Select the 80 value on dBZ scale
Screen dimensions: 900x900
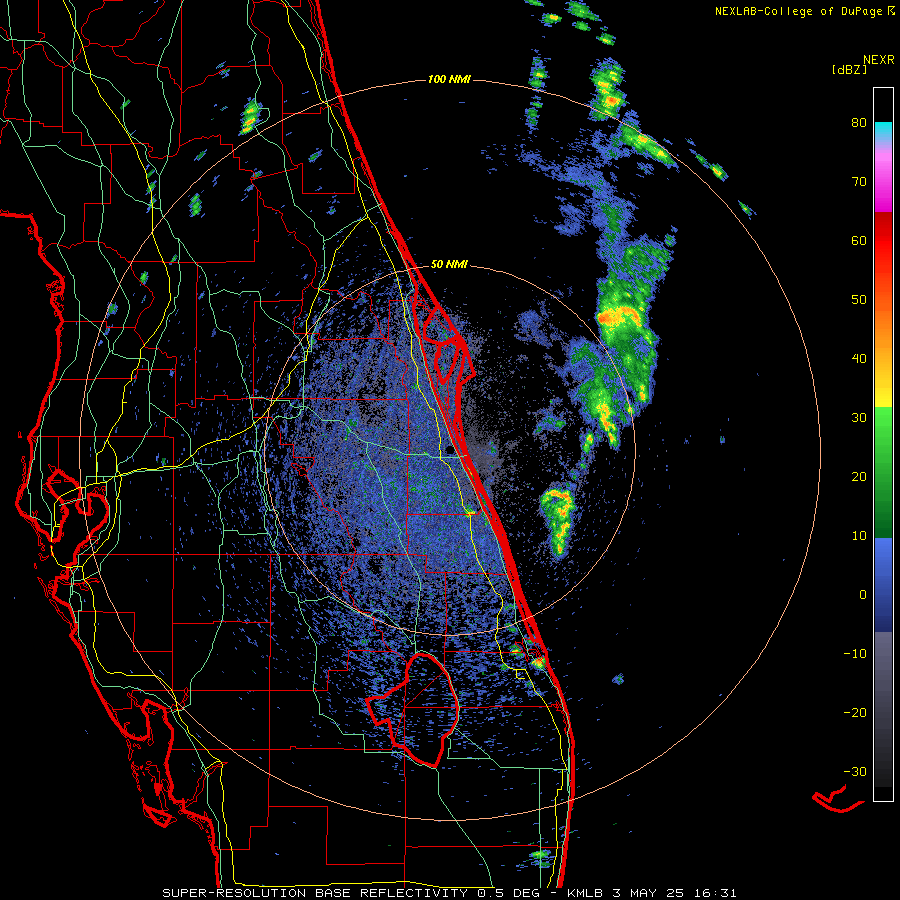pos(859,123)
